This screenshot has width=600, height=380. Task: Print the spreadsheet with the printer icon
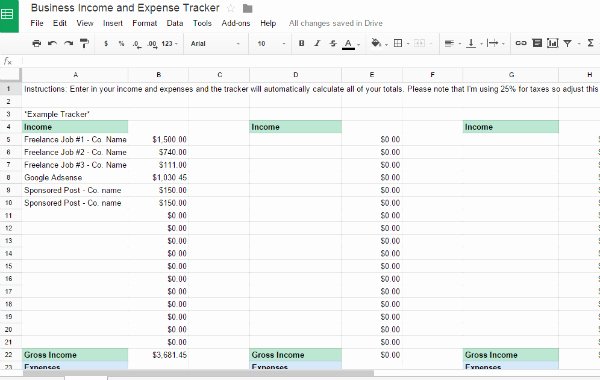37,43
